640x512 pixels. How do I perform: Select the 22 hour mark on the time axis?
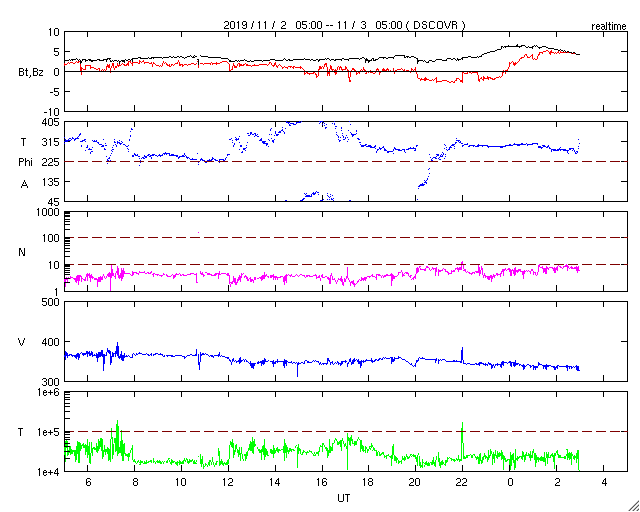(x=462, y=482)
